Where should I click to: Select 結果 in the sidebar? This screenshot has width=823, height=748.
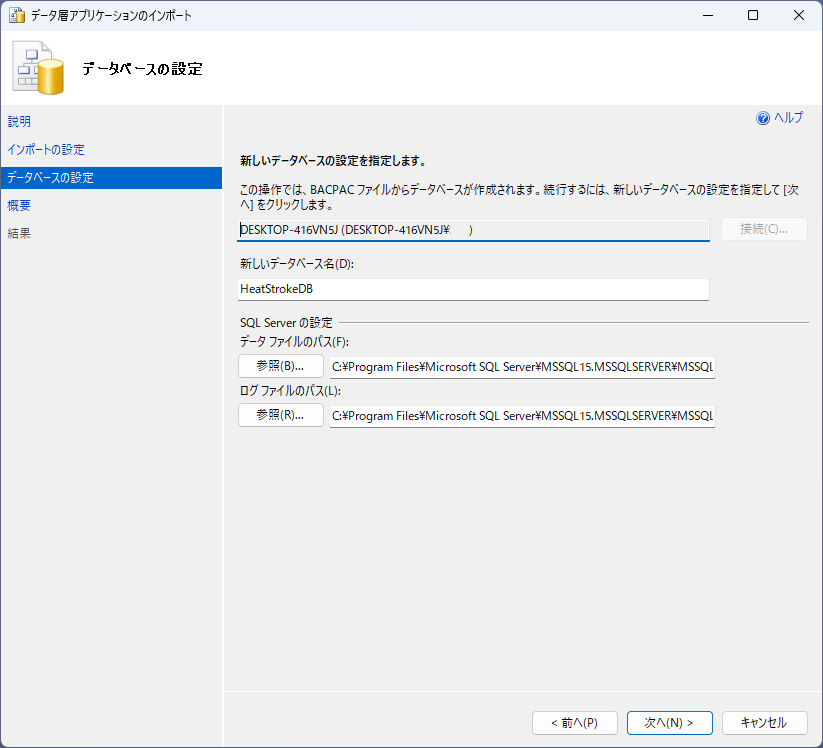[x=19, y=233]
